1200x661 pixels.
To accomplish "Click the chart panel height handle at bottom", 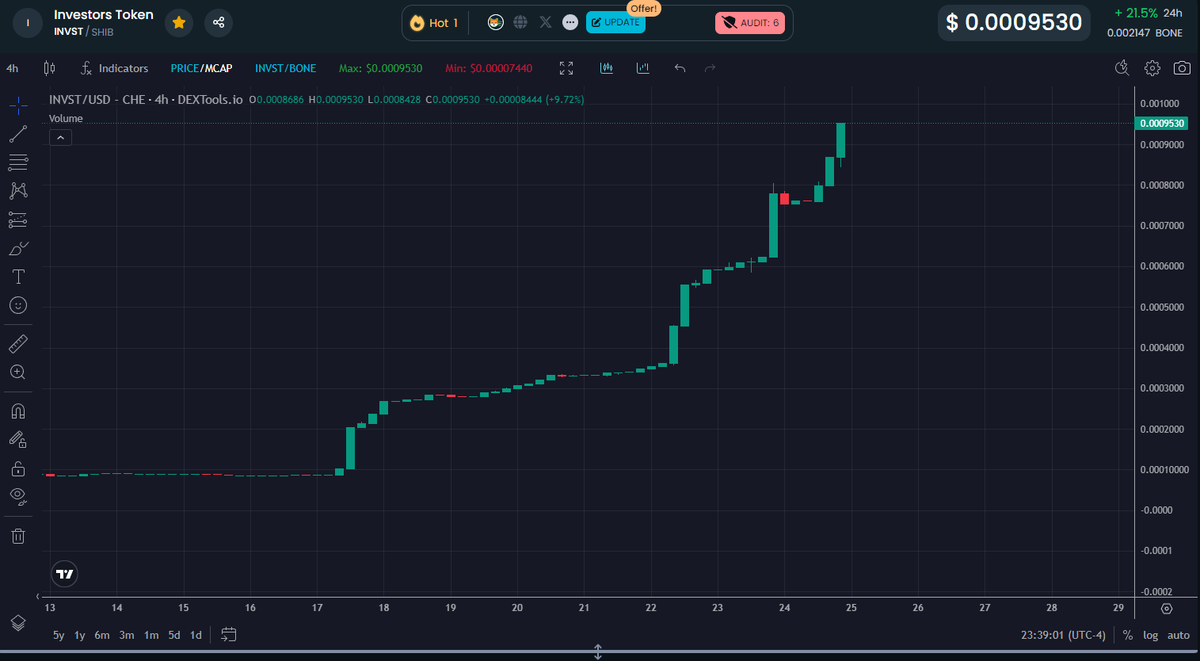I will [598, 652].
